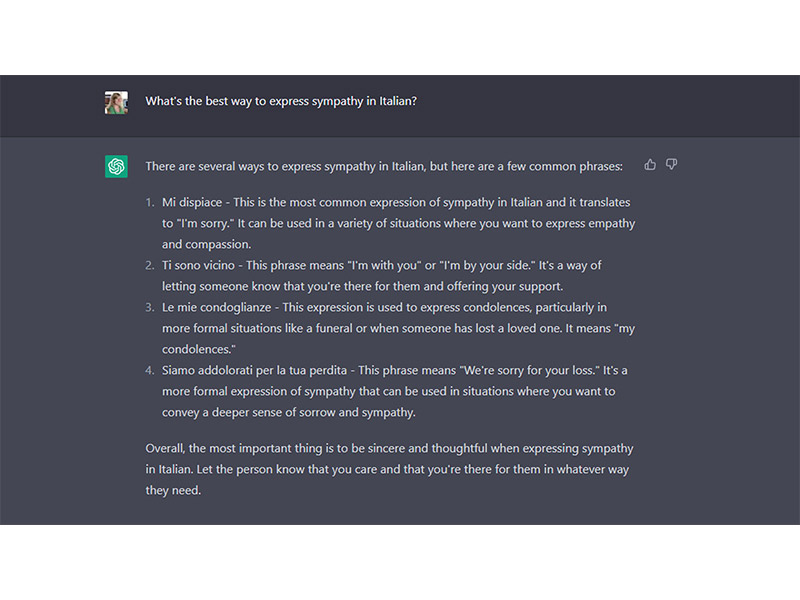The image size is (800, 600).
Task: Click list number 1 marker
Action: pyautogui.click(x=149, y=203)
